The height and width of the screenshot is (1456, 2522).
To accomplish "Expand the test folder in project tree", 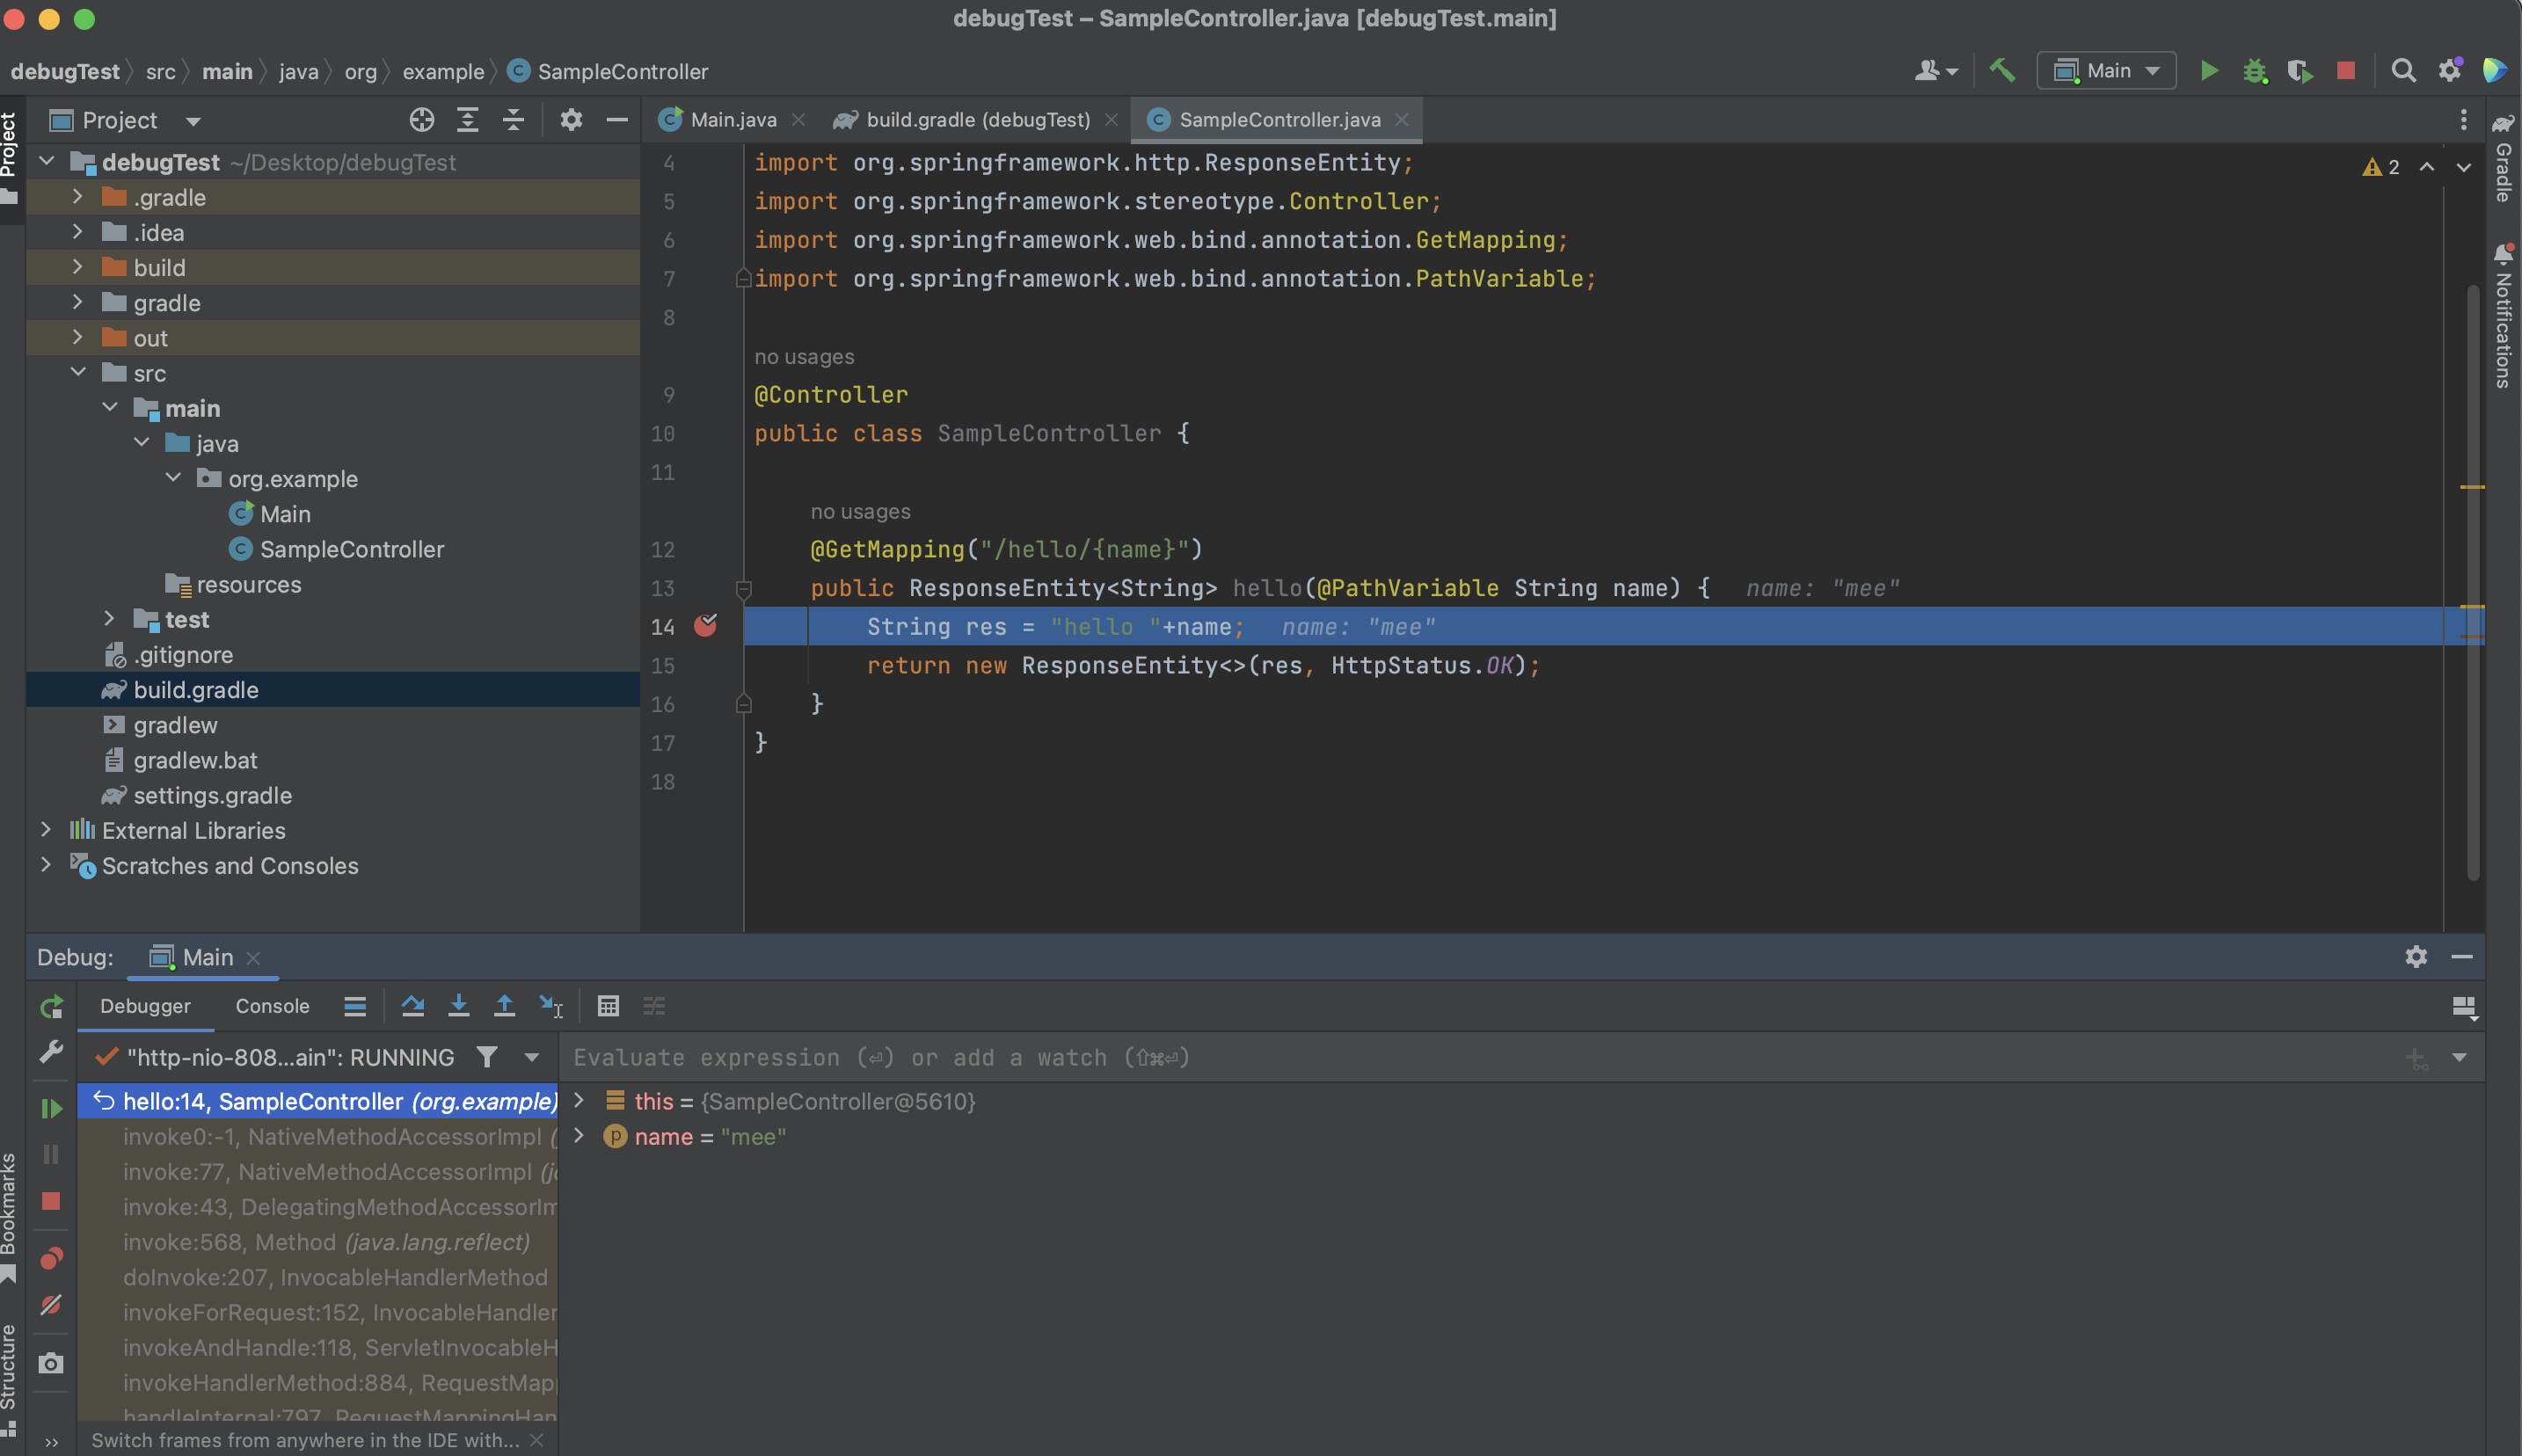I will [110, 619].
